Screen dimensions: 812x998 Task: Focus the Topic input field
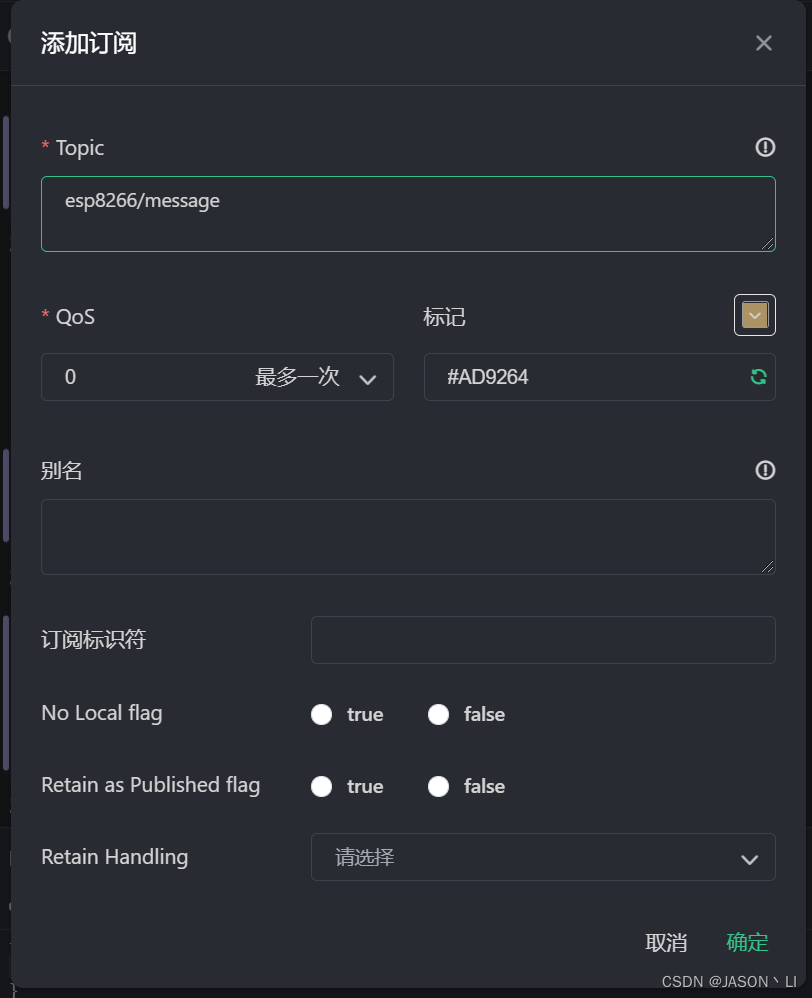(408, 214)
